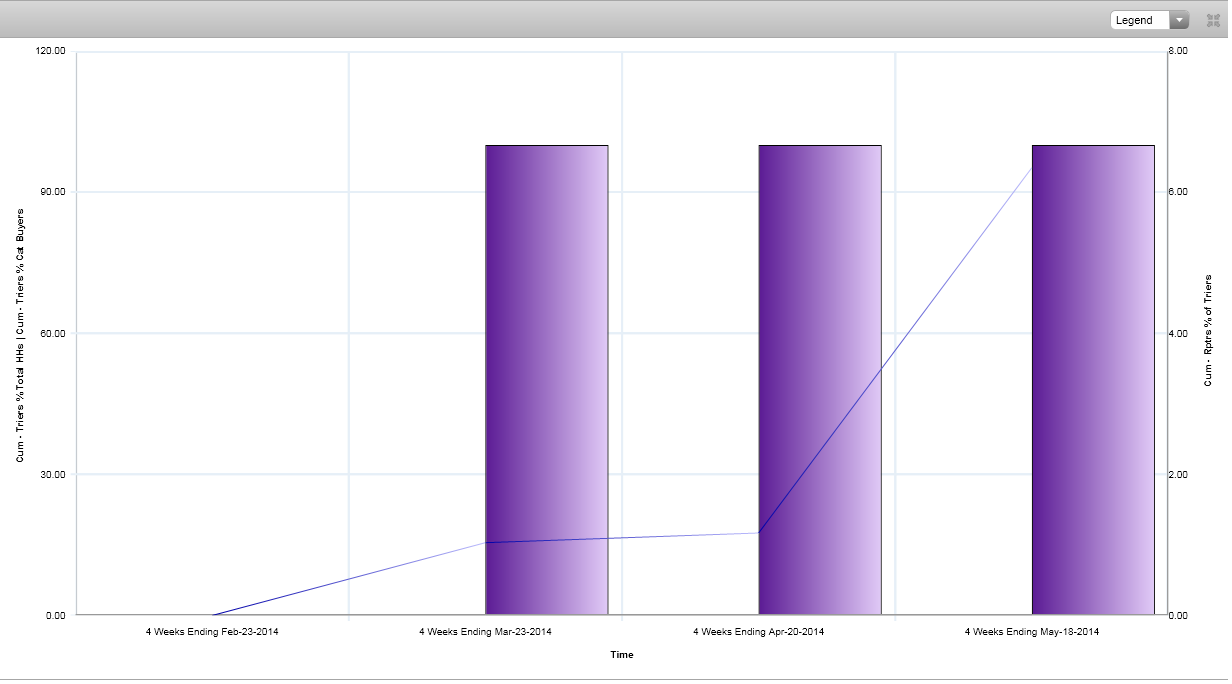Click the '4 Weeks Ending Mar-23-2014' axis label
The image size is (1232, 684).
(x=485, y=632)
